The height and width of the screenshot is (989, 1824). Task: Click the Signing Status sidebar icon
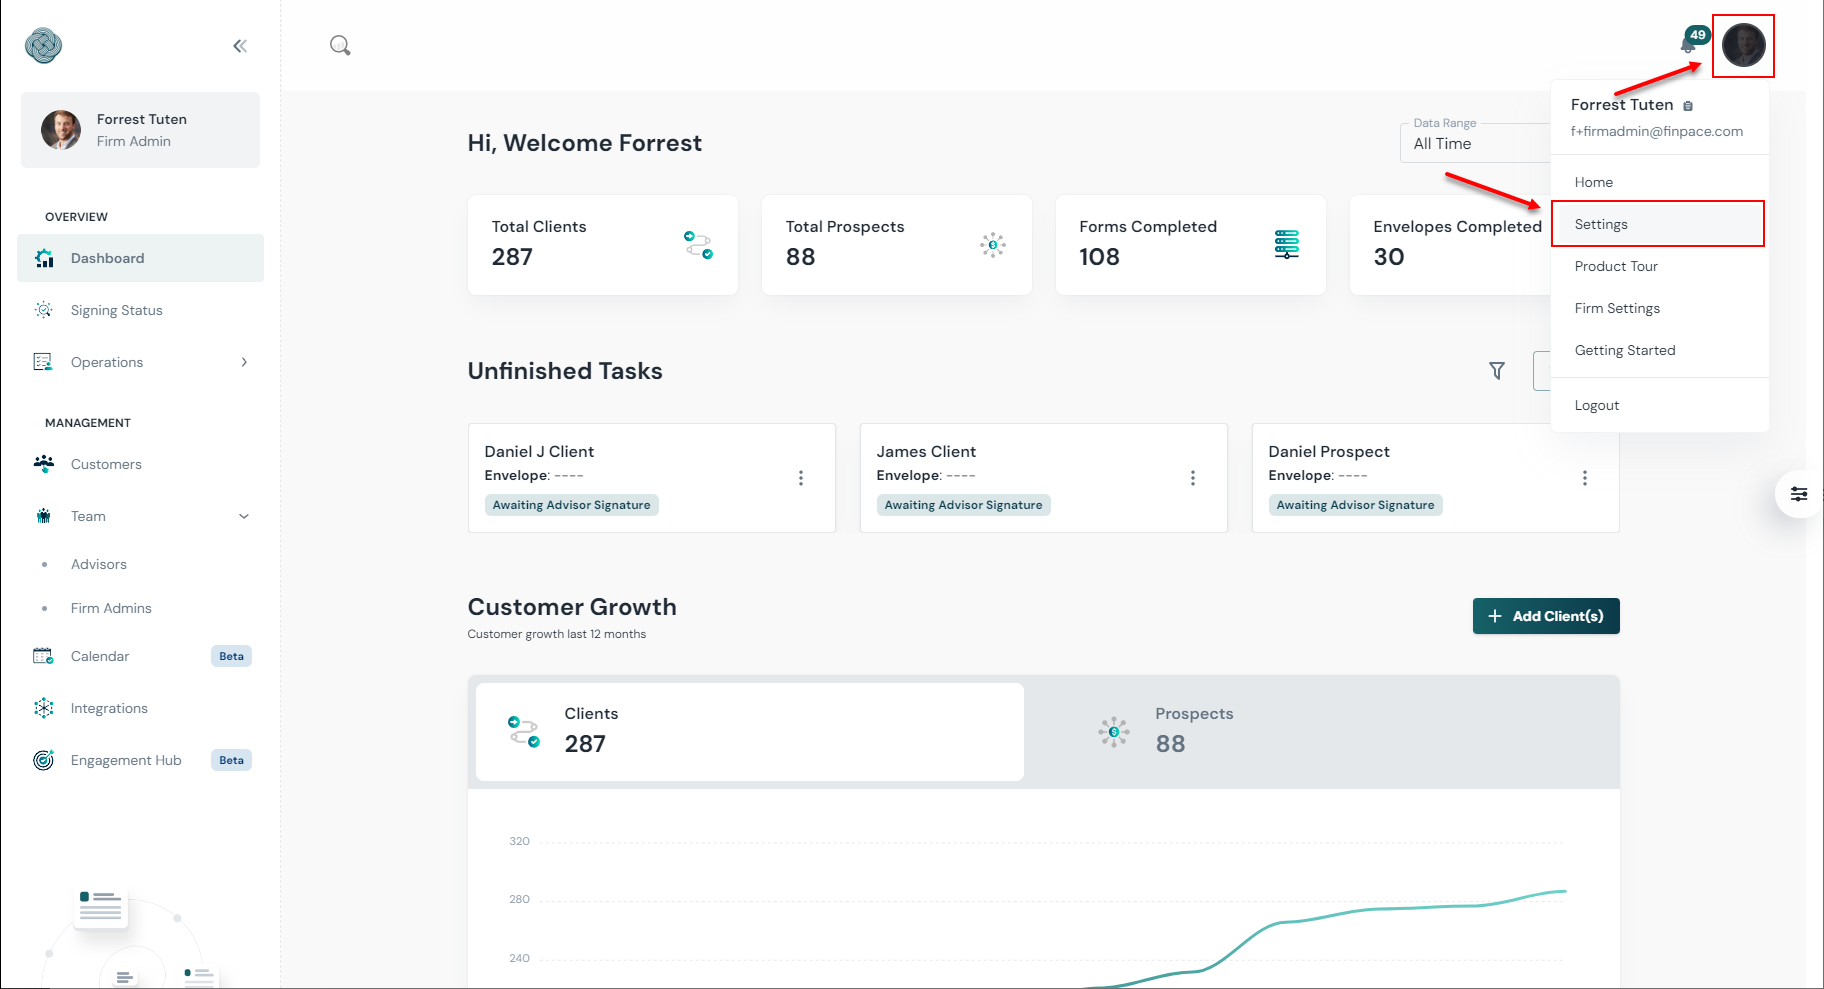click(44, 310)
